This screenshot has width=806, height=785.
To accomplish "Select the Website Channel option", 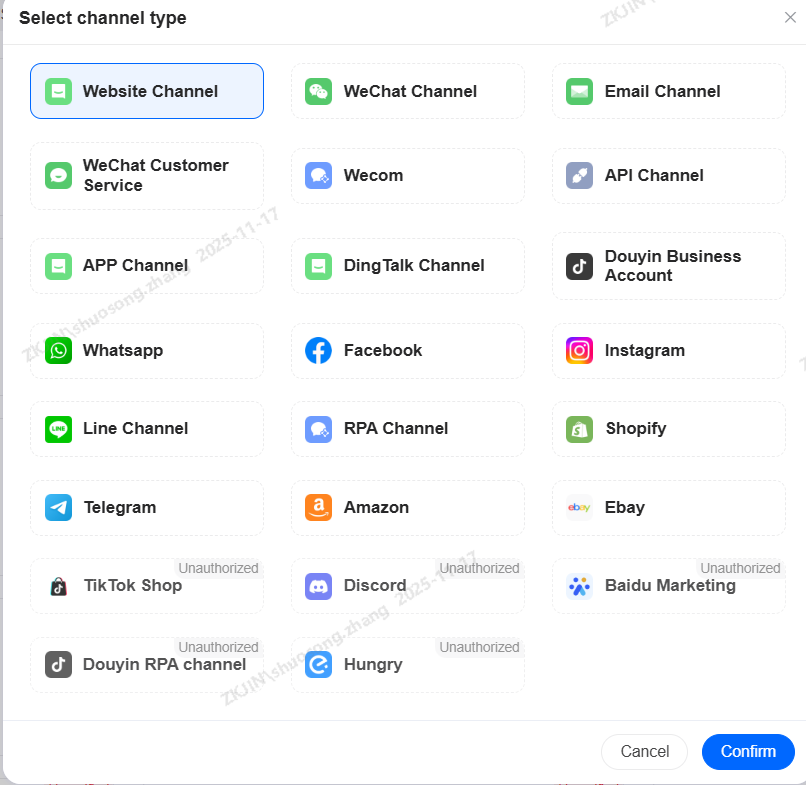I will pyautogui.click(x=147, y=91).
